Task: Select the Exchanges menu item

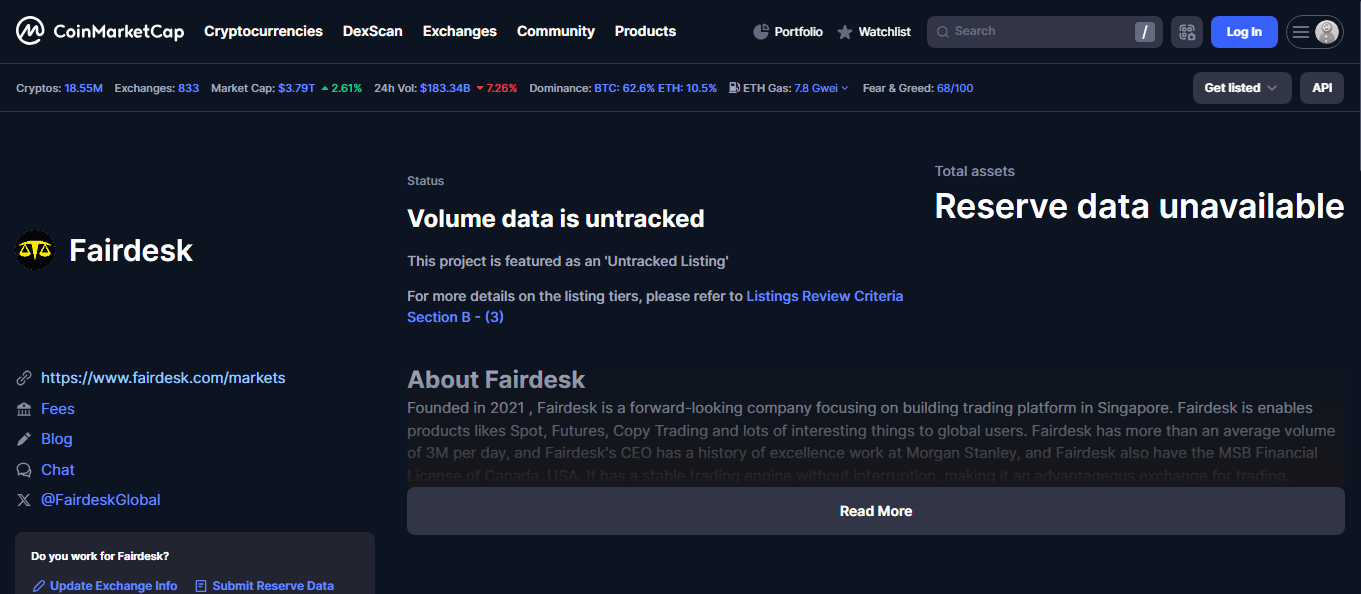Action: coord(459,31)
